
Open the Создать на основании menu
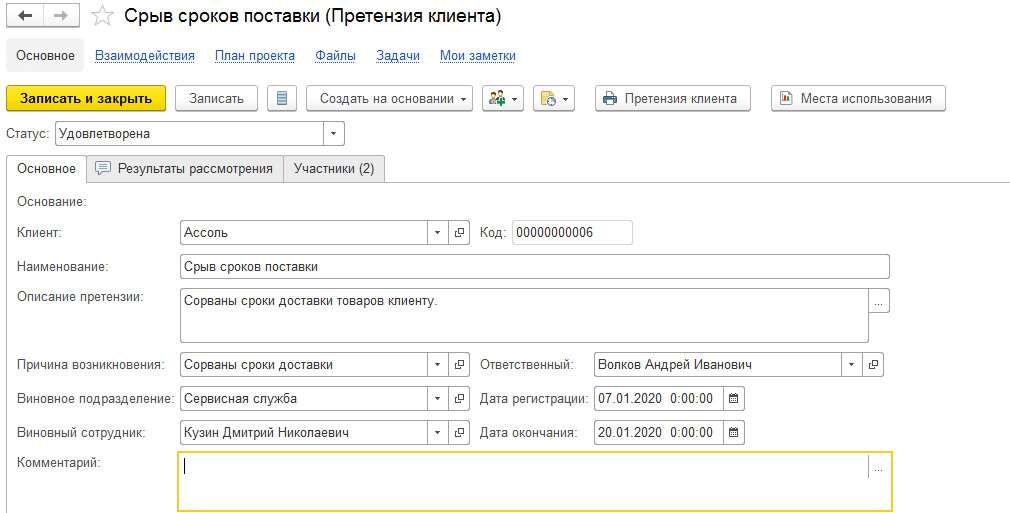click(389, 98)
